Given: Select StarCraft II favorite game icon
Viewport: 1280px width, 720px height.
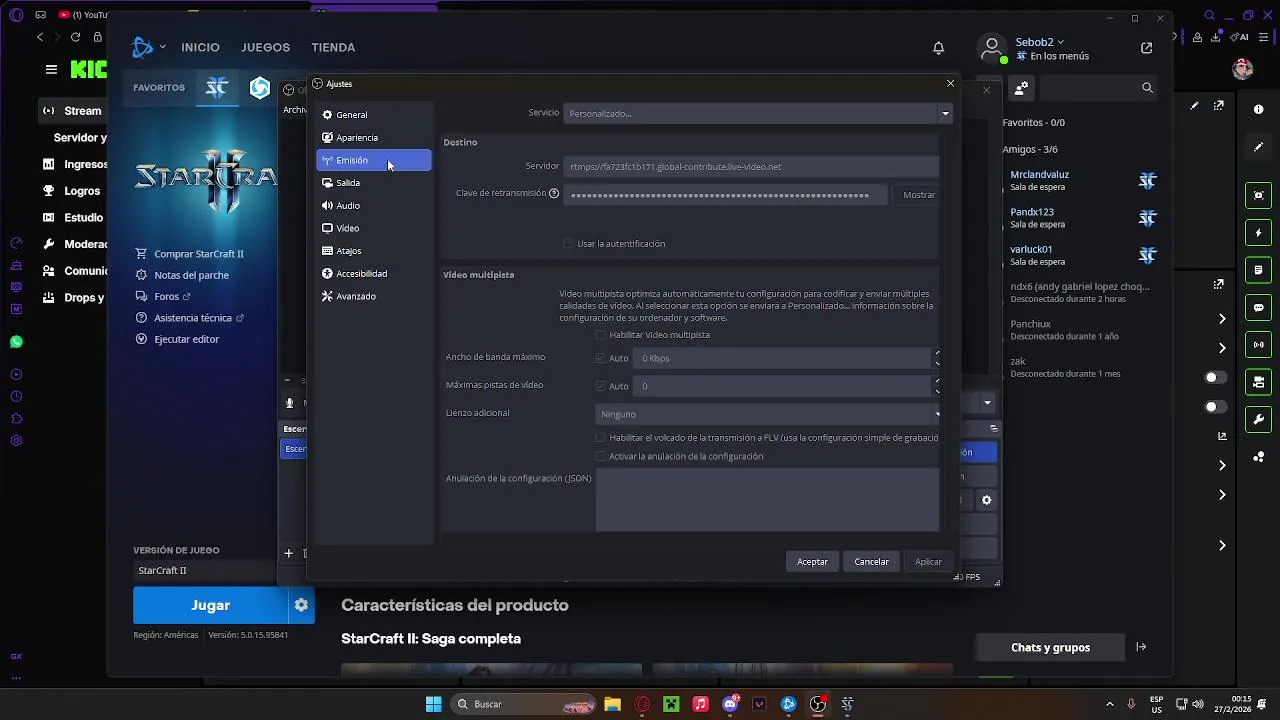Looking at the screenshot, I should coord(216,87).
